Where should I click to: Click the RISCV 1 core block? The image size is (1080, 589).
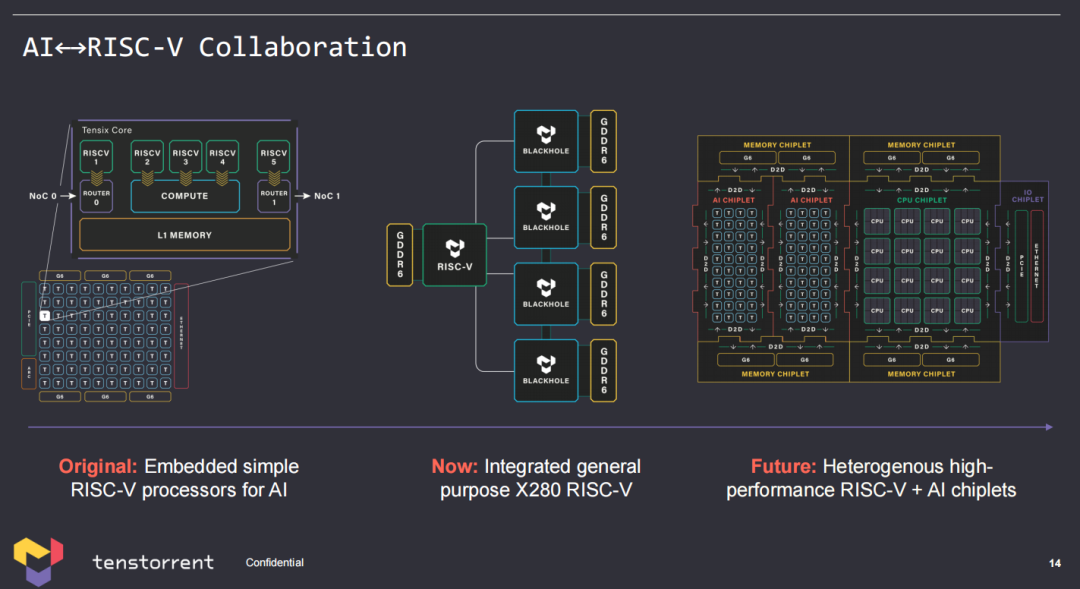coord(96,158)
